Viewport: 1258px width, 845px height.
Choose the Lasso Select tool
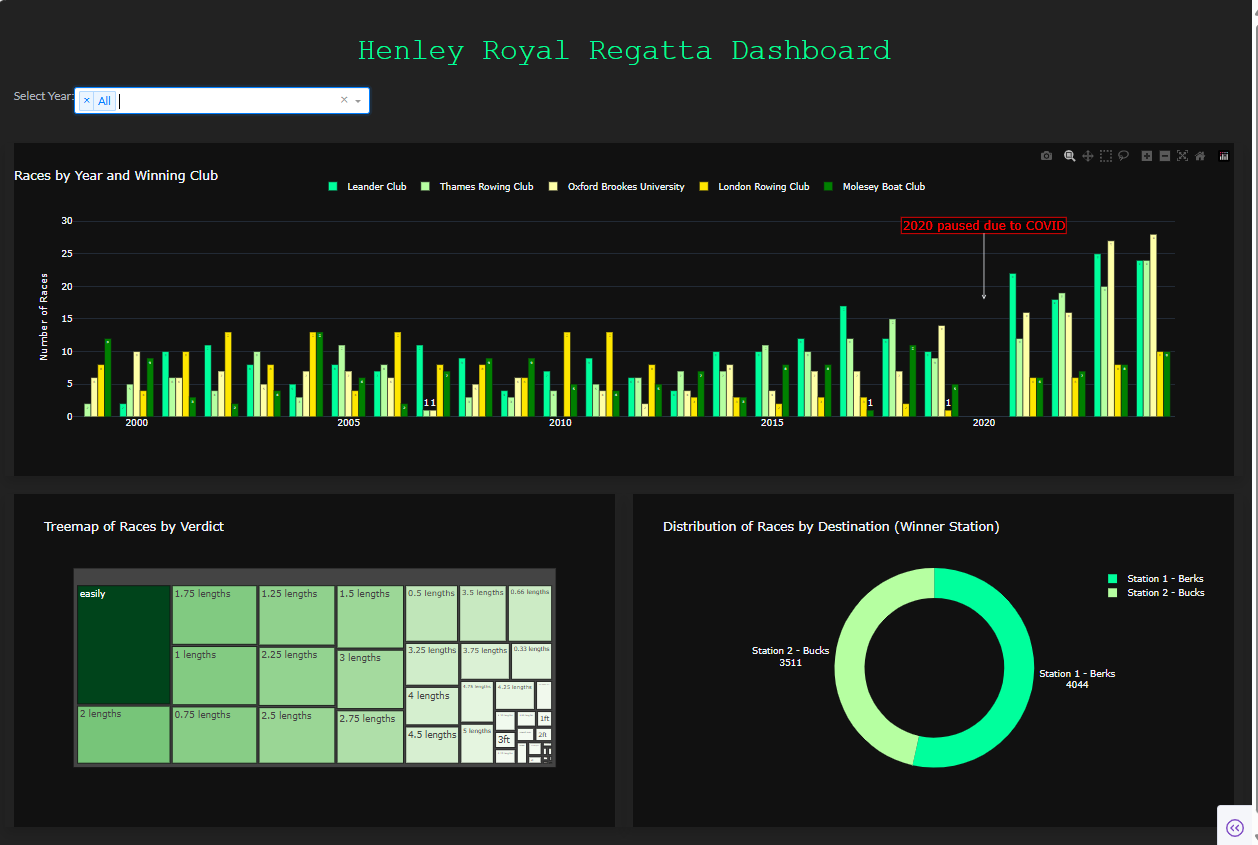(1124, 156)
